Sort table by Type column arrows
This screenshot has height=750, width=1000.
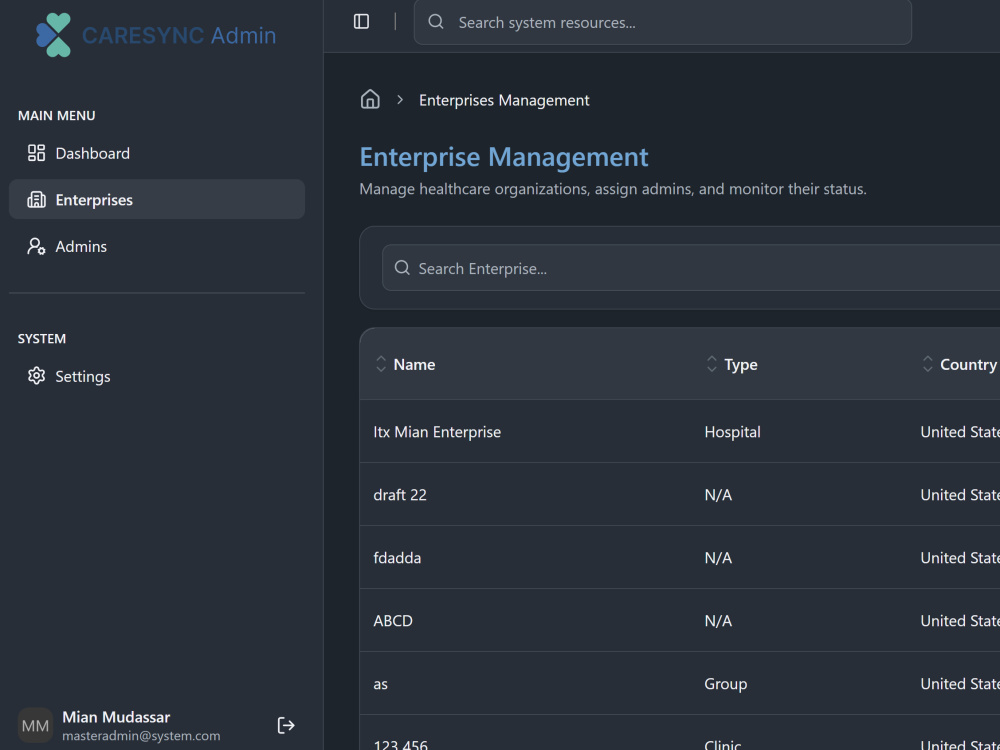[x=712, y=364]
